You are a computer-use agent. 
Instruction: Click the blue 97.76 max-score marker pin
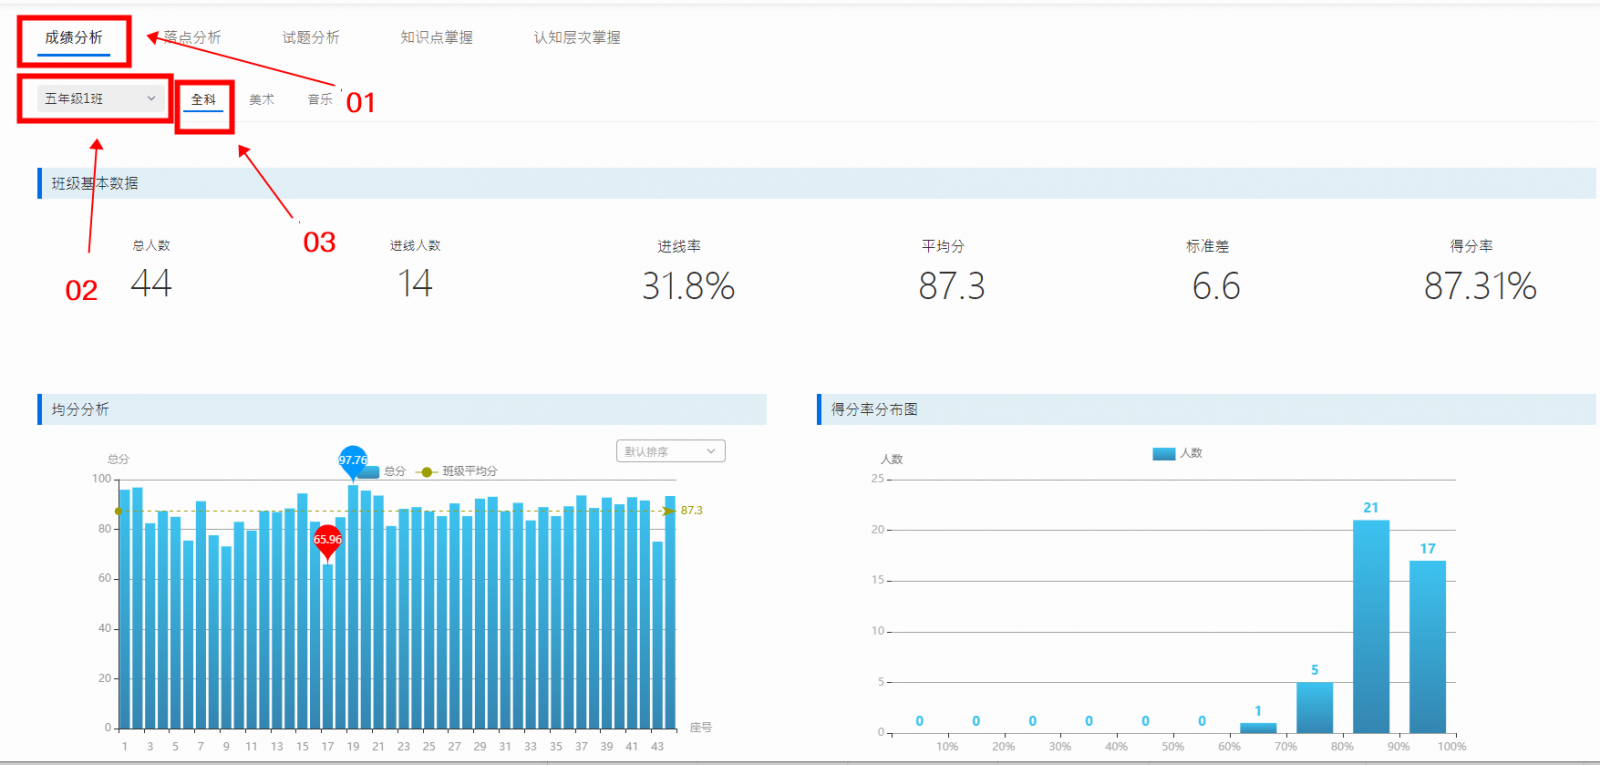click(352, 460)
